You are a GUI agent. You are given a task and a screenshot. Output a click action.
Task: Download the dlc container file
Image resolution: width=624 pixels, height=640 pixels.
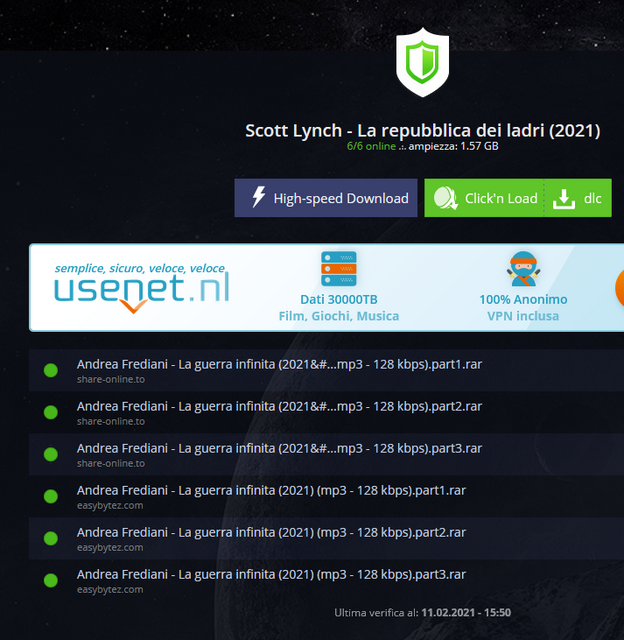point(578,198)
